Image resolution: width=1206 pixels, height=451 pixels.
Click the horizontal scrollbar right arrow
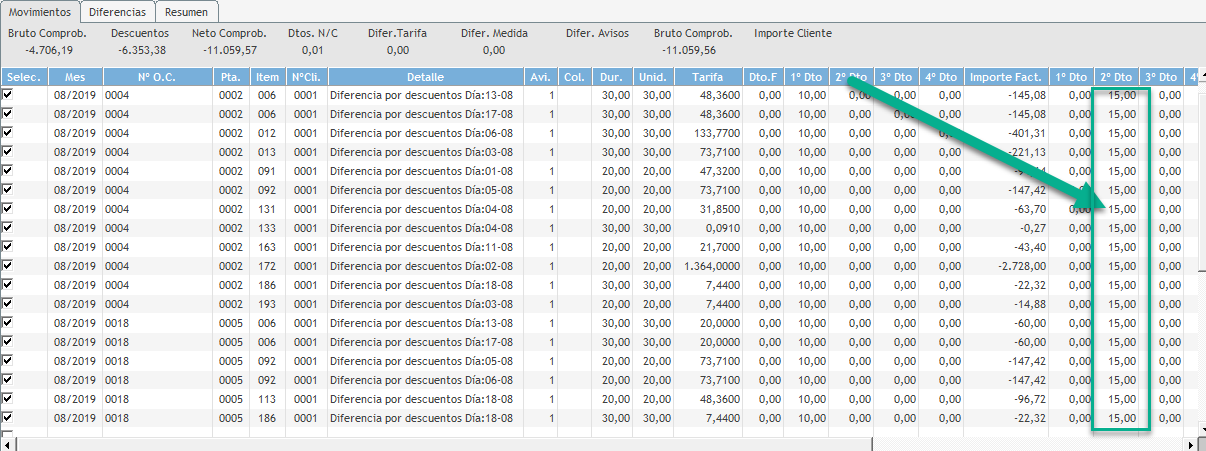[x=1190, y=444]
